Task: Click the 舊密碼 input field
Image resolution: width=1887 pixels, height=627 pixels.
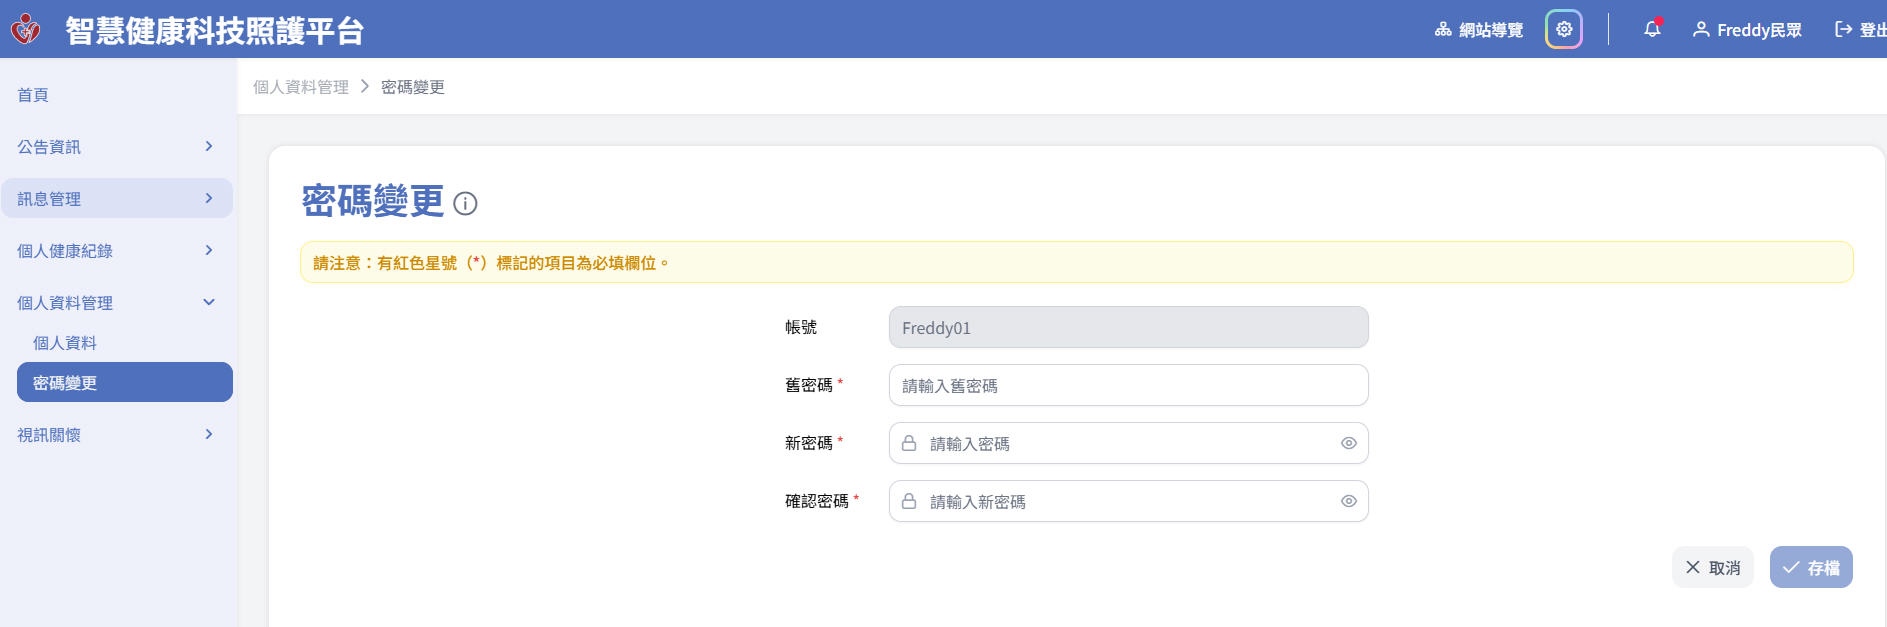Action: (x=1128, y=385)
